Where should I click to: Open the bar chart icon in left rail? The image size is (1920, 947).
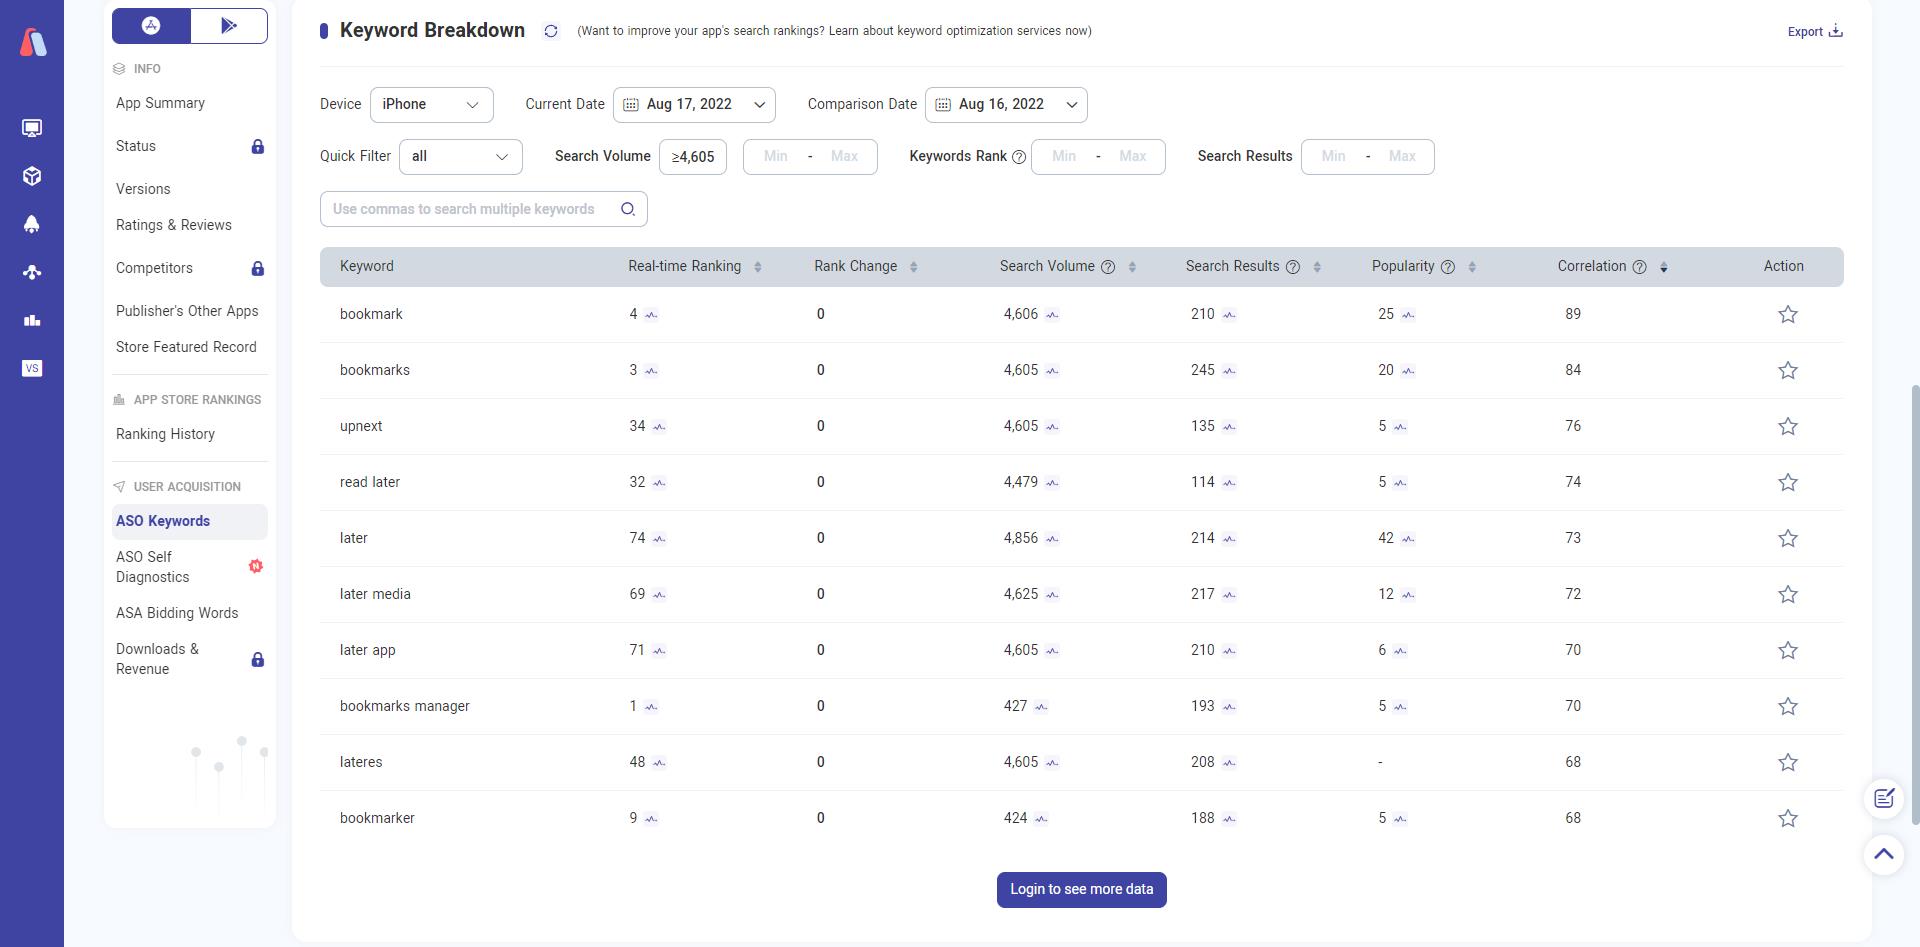(32, 320)
